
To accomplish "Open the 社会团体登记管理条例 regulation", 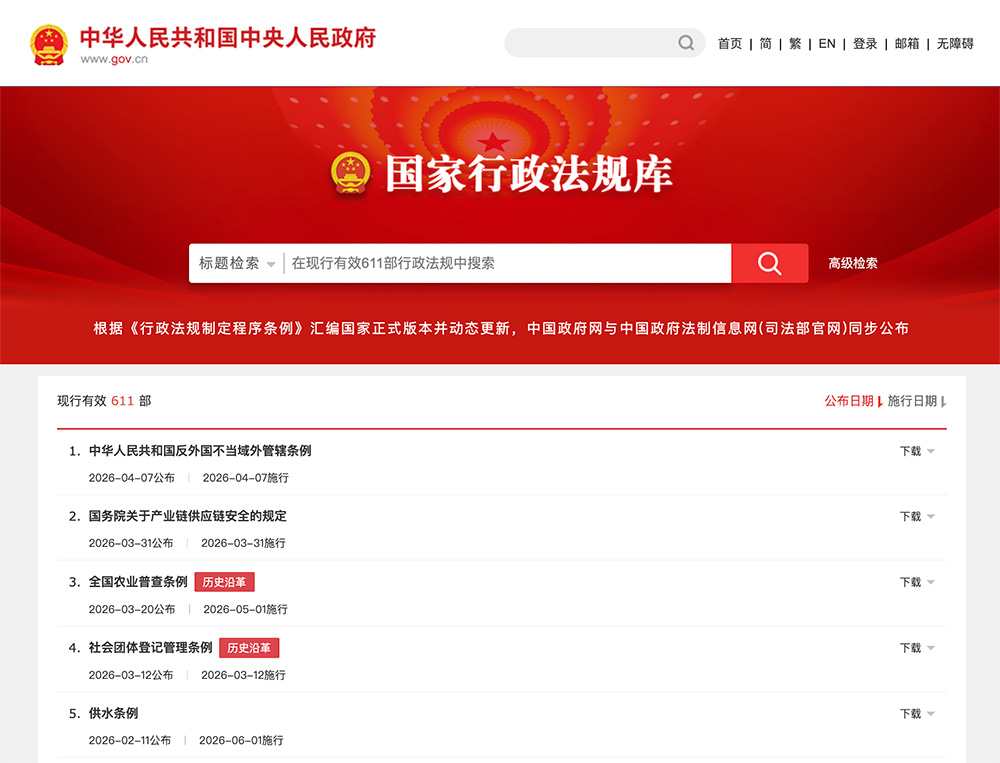I will coord(150,648).
